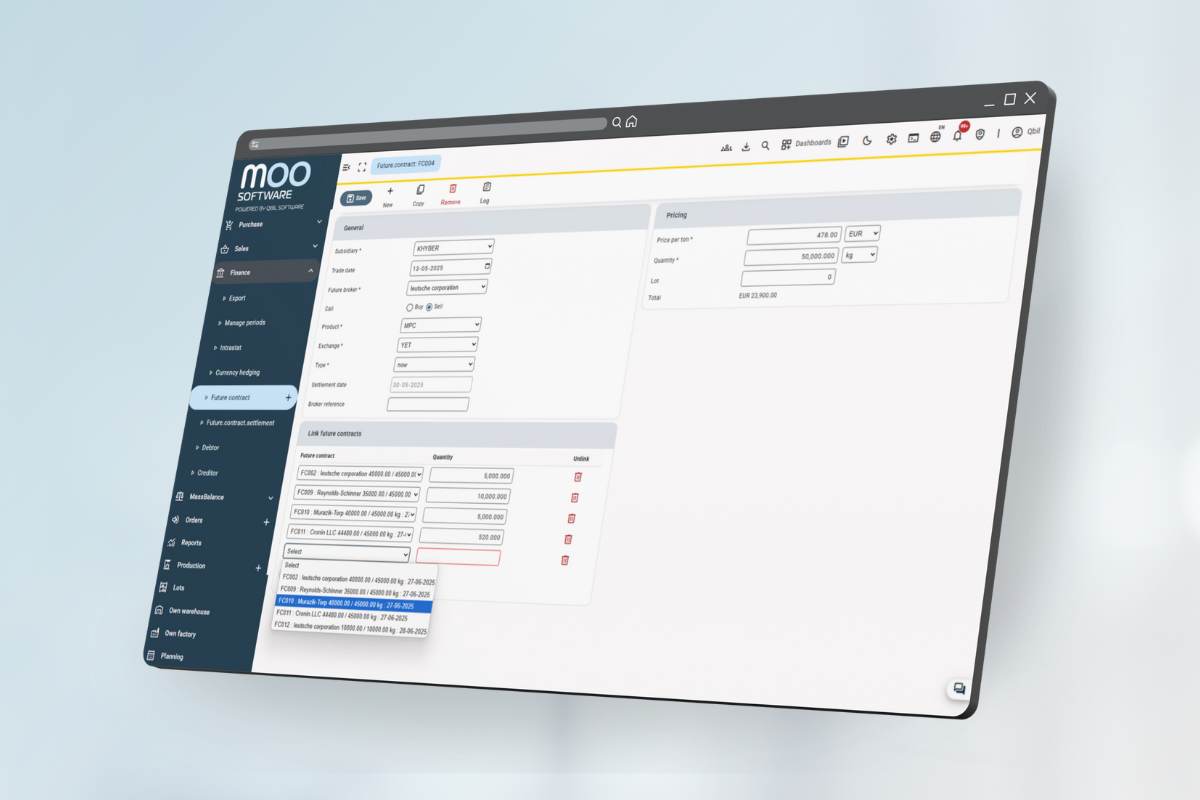Open the Subsidiary dropdown KHYBER
This screenshot has width=1200, height=800.
[x=453, y=247]
